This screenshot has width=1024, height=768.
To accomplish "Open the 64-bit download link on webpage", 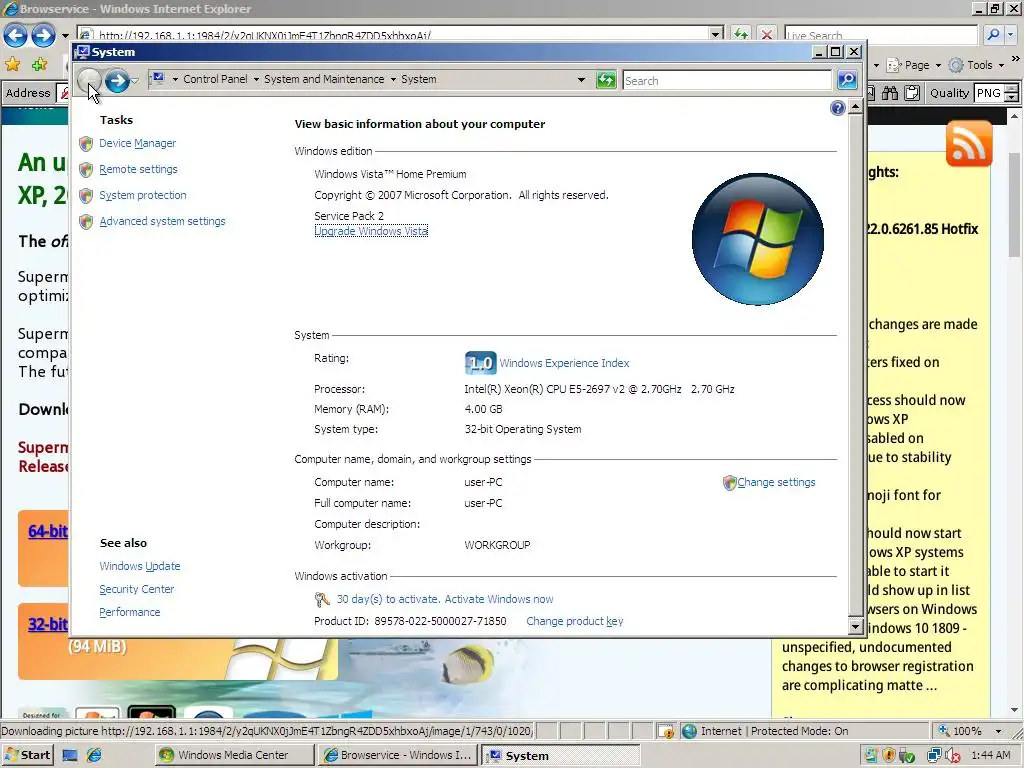I will pos(47,531).
